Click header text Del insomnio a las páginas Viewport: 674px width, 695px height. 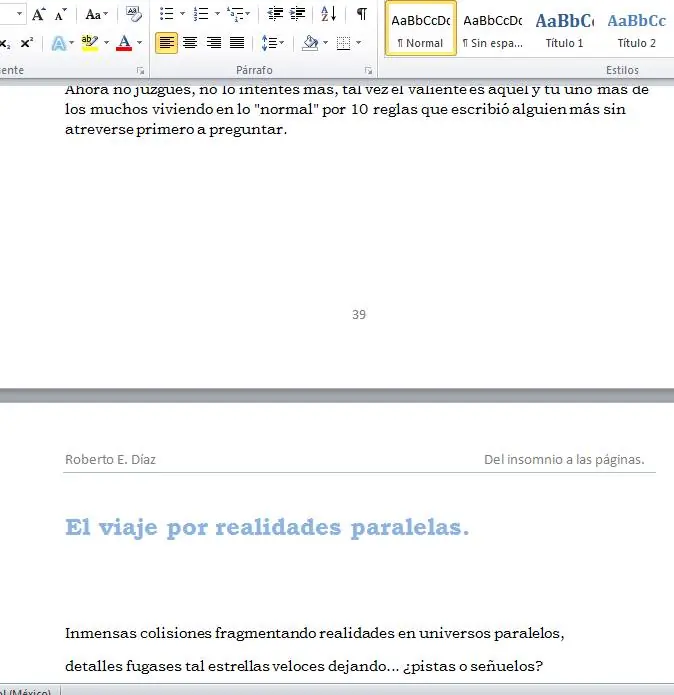pos(564,459)
